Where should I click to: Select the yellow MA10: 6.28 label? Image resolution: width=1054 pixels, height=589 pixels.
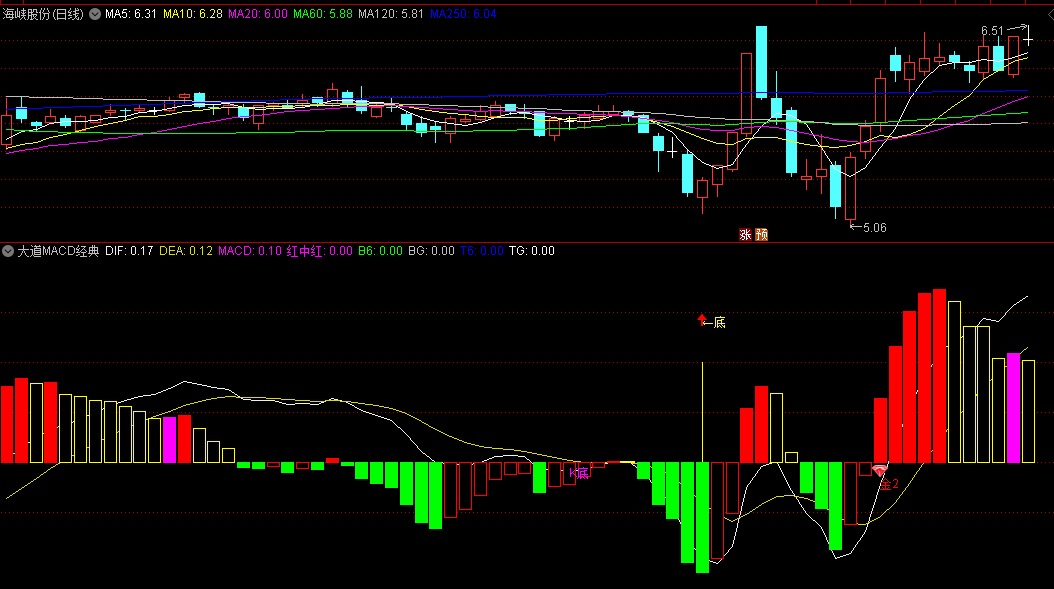pos(193,14)
